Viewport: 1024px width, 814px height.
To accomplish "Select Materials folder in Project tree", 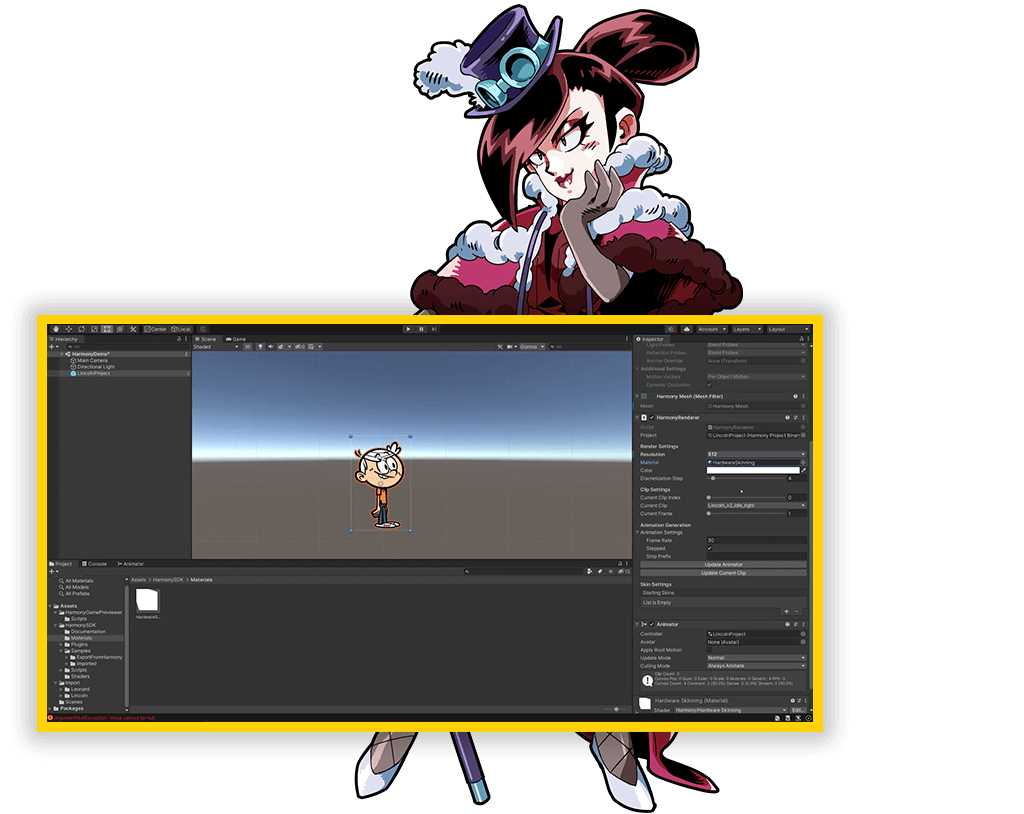I will tap(82, 638).
